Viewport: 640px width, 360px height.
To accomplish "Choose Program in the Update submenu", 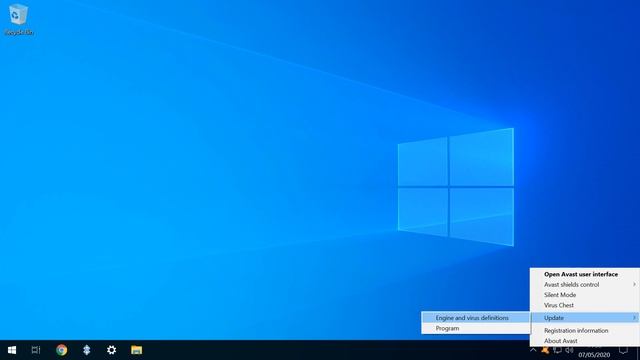I will [x=476, y=328].
